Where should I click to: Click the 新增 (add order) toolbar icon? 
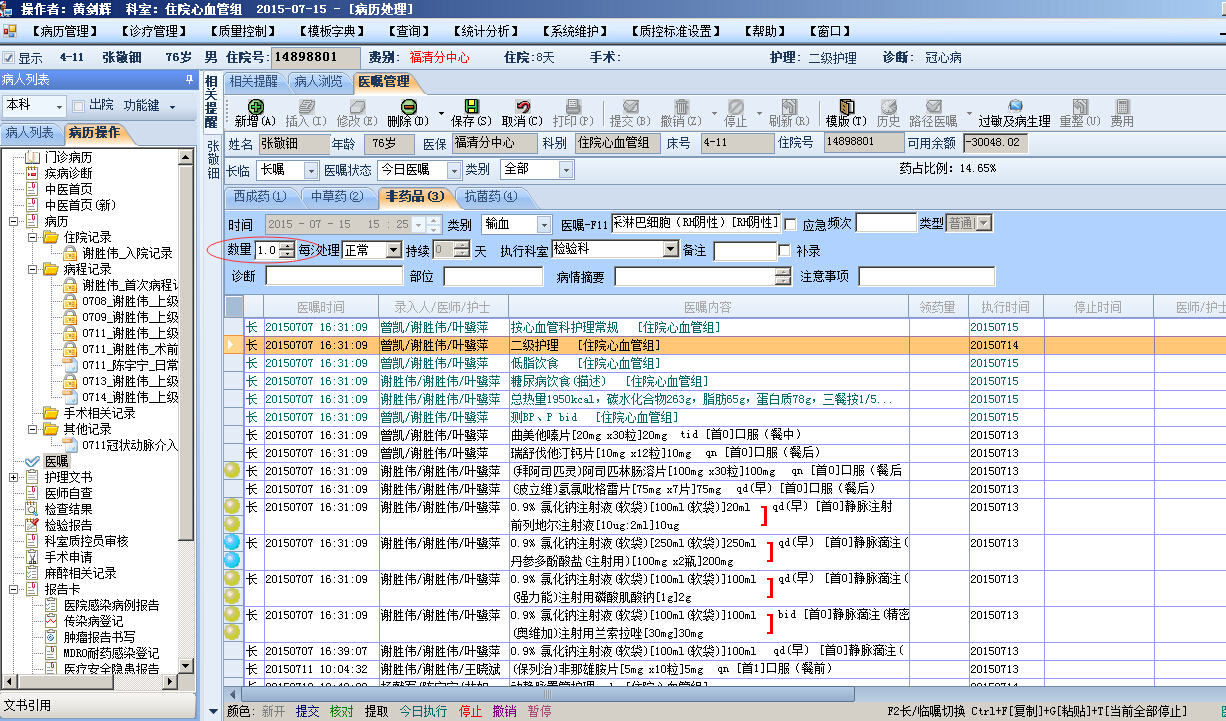[x=256, y=106]
